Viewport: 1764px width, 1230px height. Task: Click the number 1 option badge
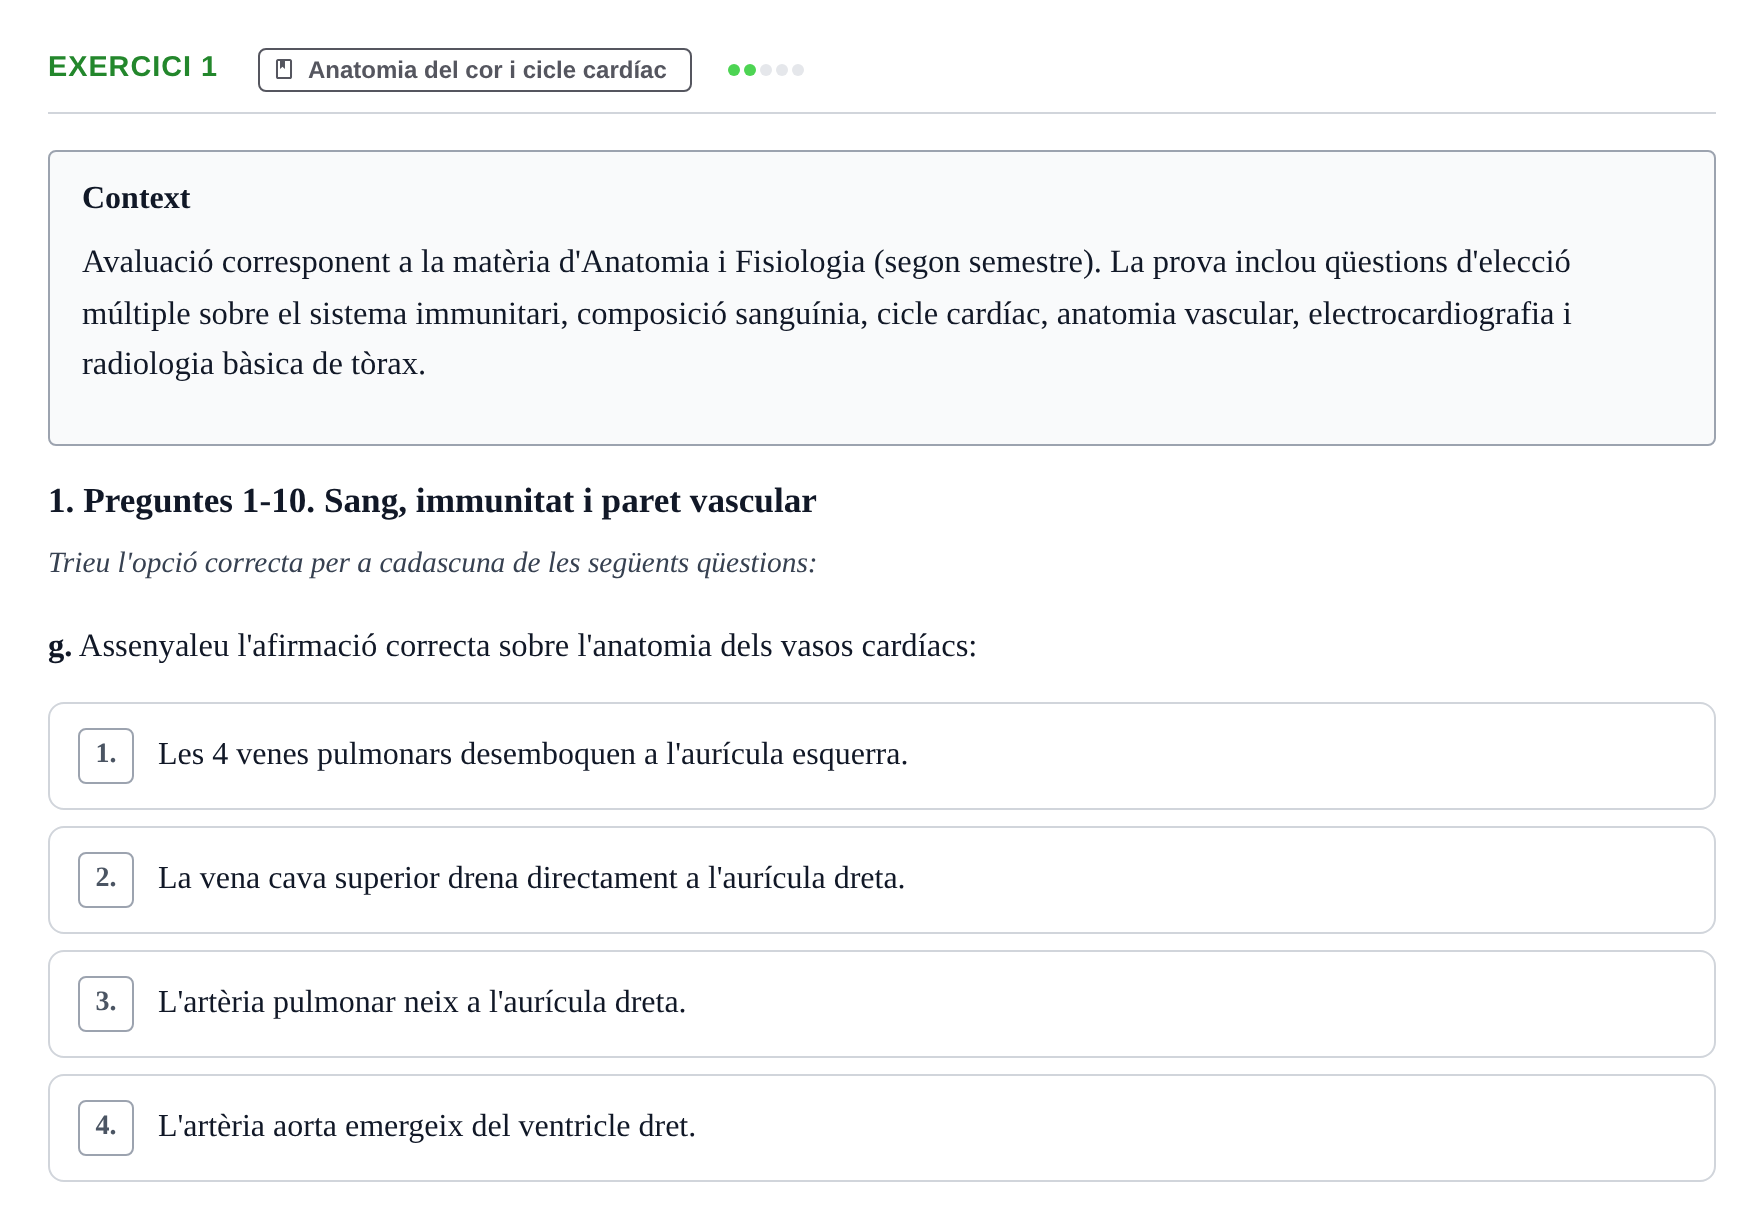(106, 756)
